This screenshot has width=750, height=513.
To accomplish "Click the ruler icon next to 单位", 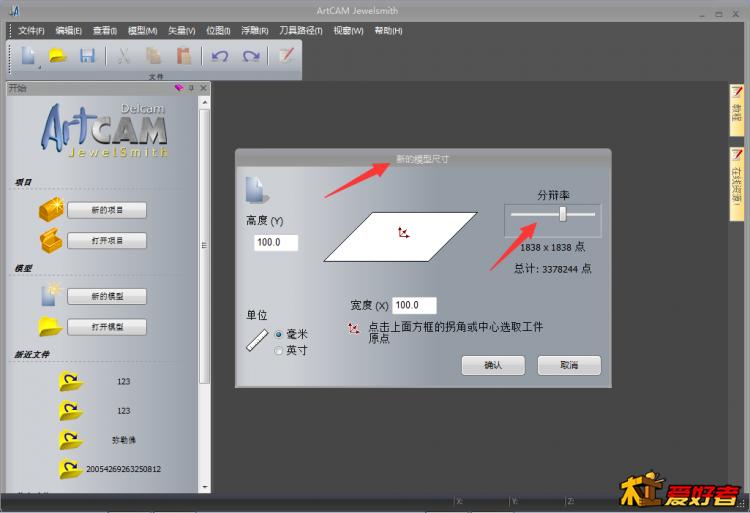I will [257, 340].
